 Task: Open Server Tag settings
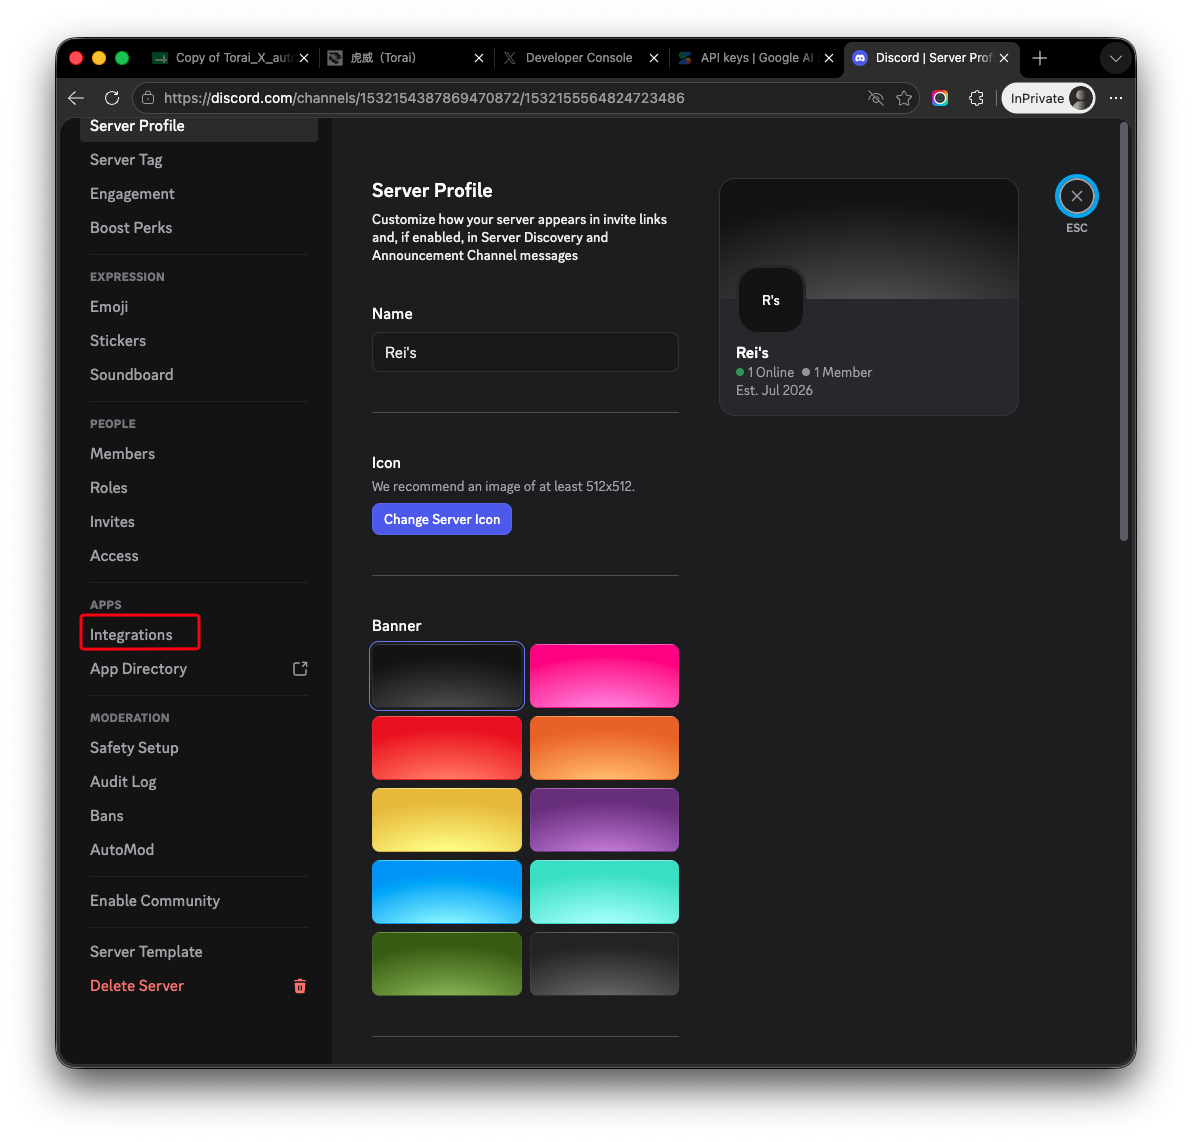coord(198,160)
